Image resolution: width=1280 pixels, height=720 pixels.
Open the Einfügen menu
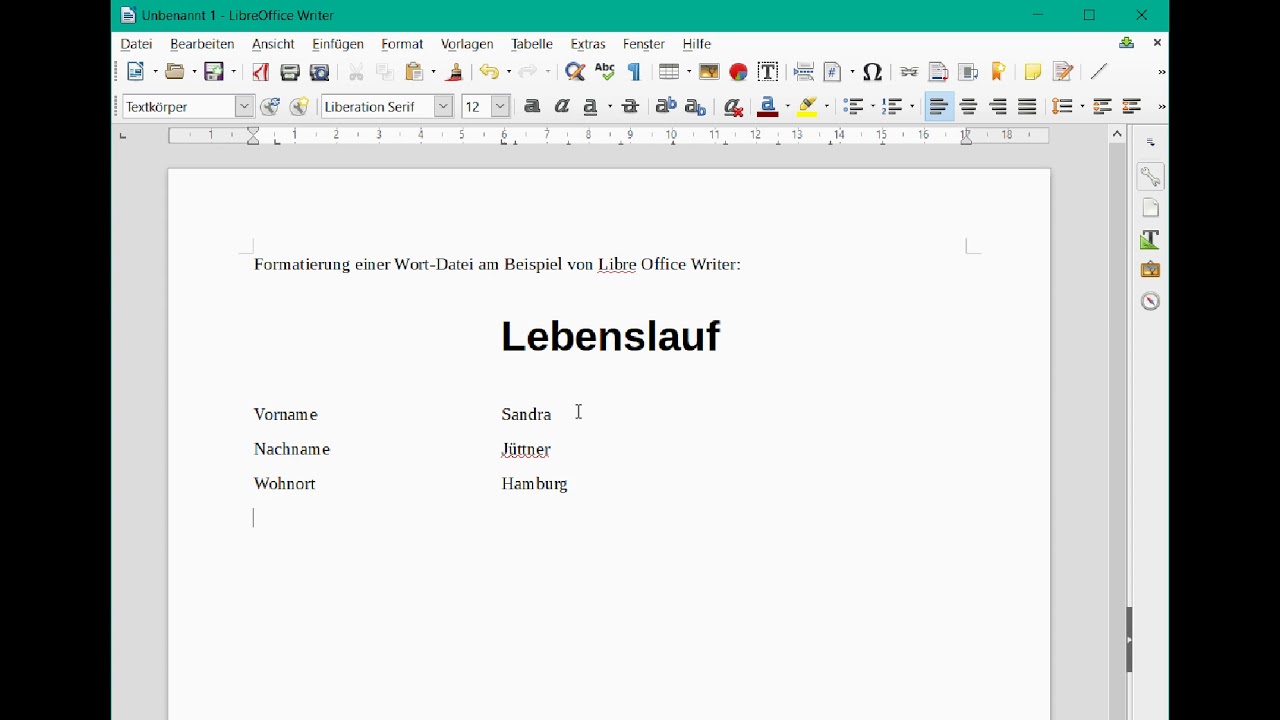pos(338,44)
